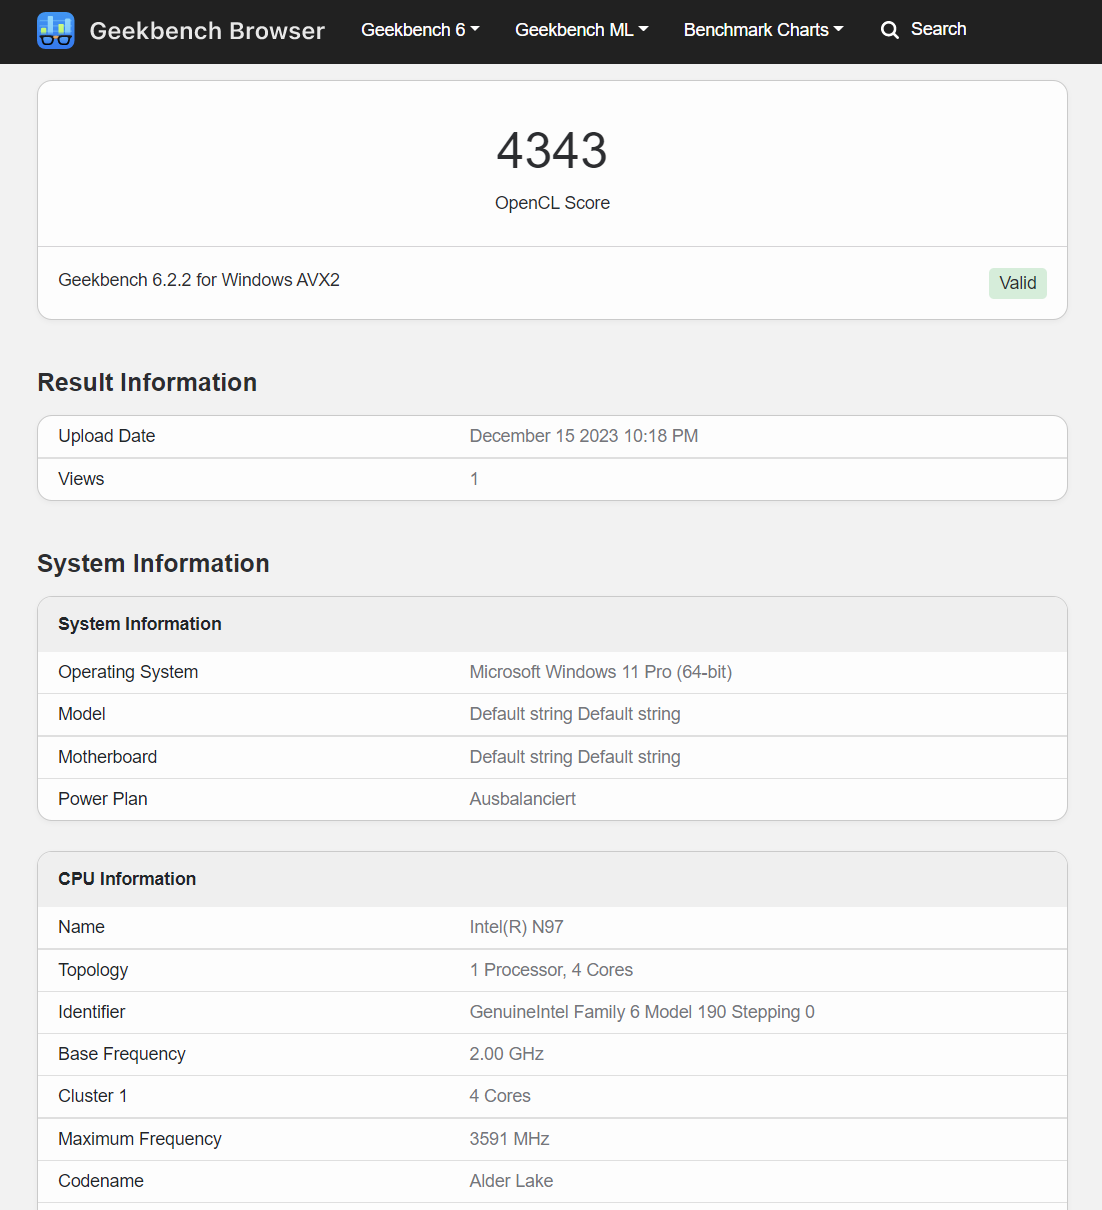Click the Identifier row label
1102x1210 pixels.
(92, 1012)
